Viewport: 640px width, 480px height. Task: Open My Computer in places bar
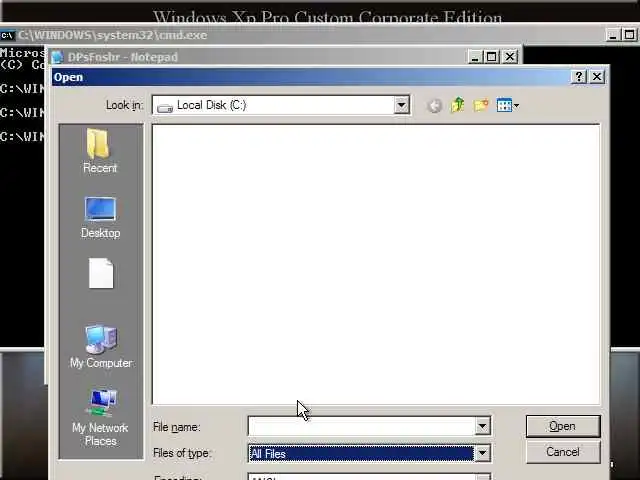click(x=101, y=346)
